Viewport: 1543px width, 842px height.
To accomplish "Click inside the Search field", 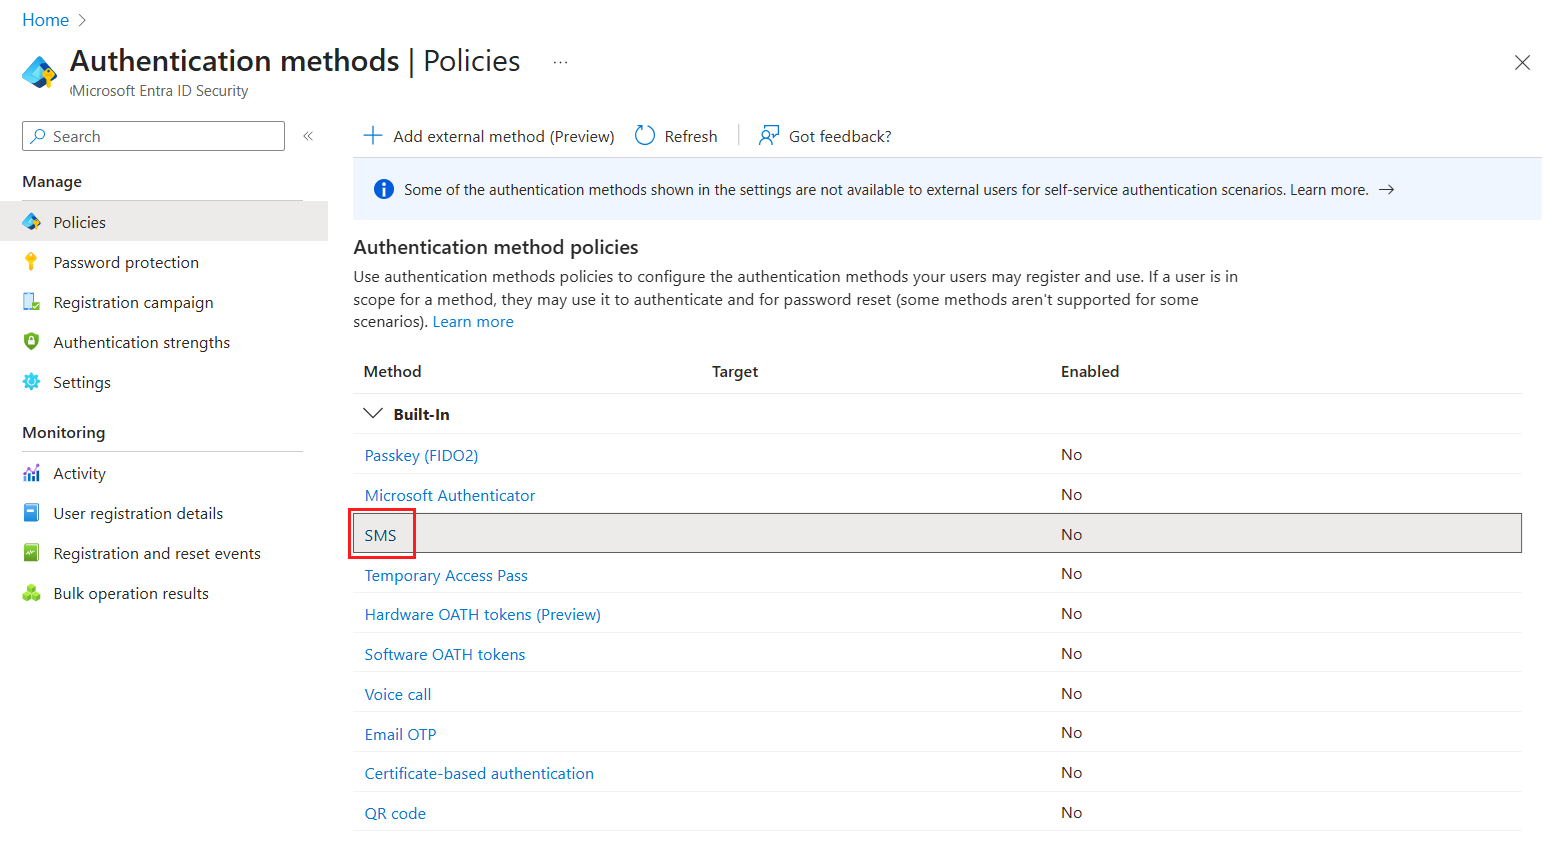I will [152, 135].
